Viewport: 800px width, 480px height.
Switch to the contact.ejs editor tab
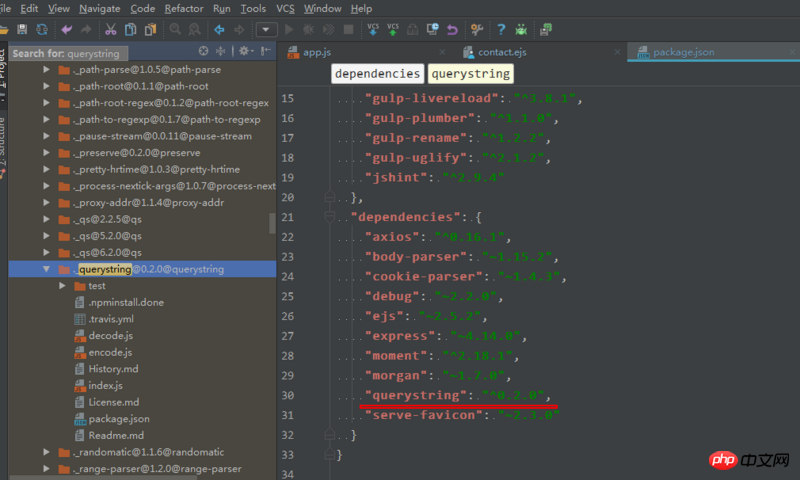(502, 52)
